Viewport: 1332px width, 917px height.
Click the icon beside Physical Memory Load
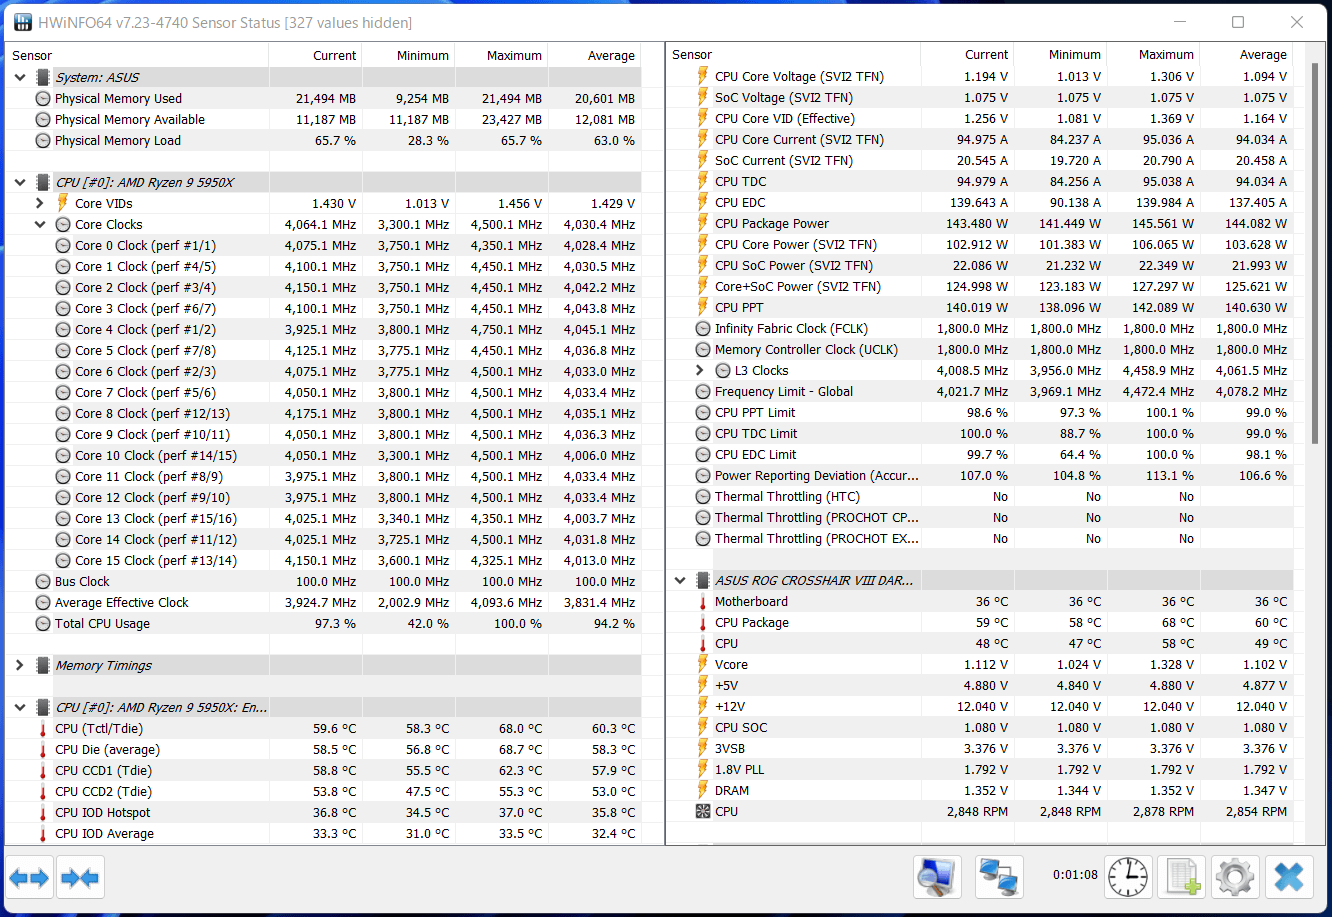click(43, 141)
